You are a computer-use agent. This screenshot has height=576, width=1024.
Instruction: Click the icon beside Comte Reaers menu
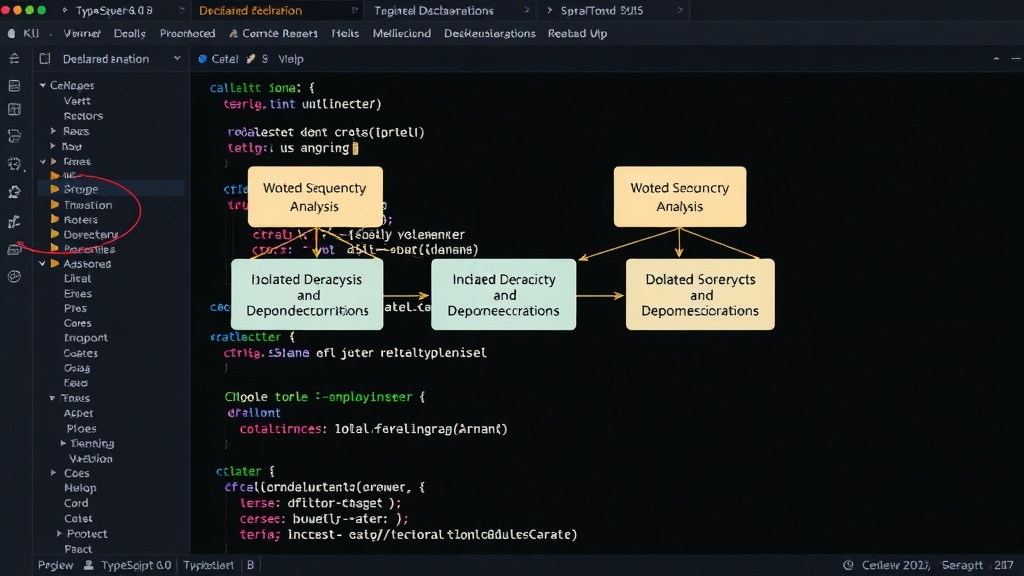233,33
